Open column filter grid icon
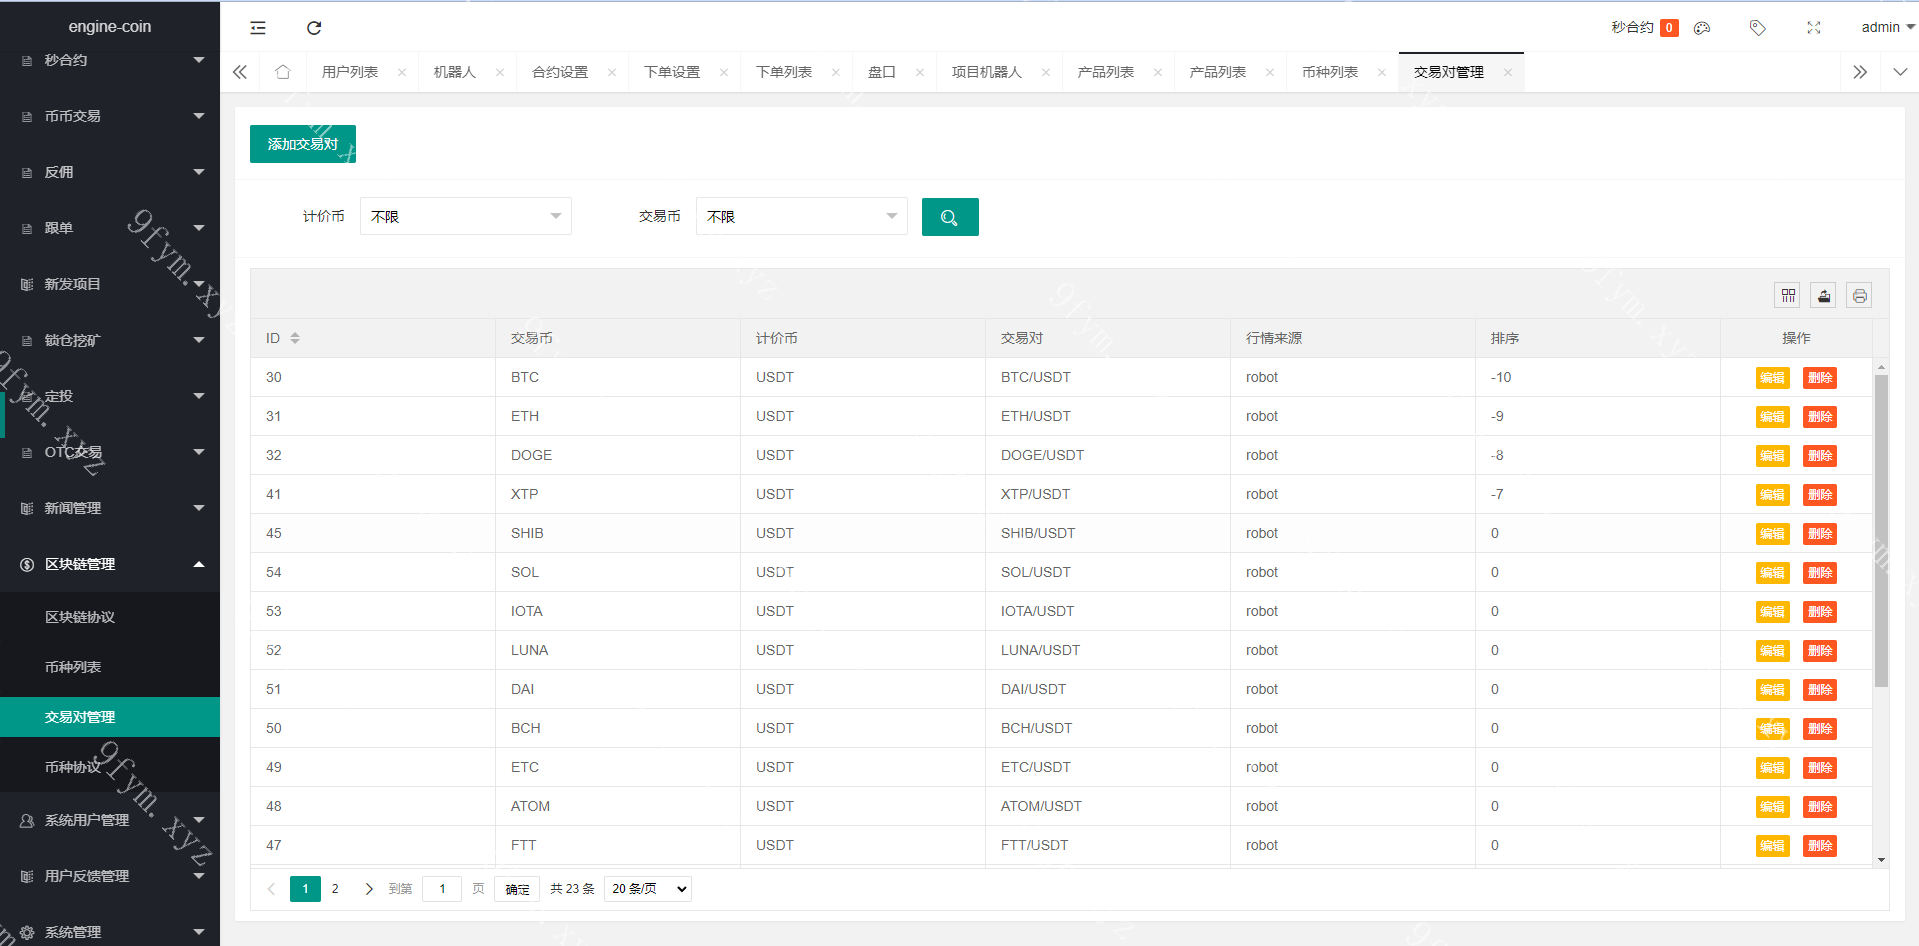Screen dimensions: 1919x946 (x=1788, y=295)
